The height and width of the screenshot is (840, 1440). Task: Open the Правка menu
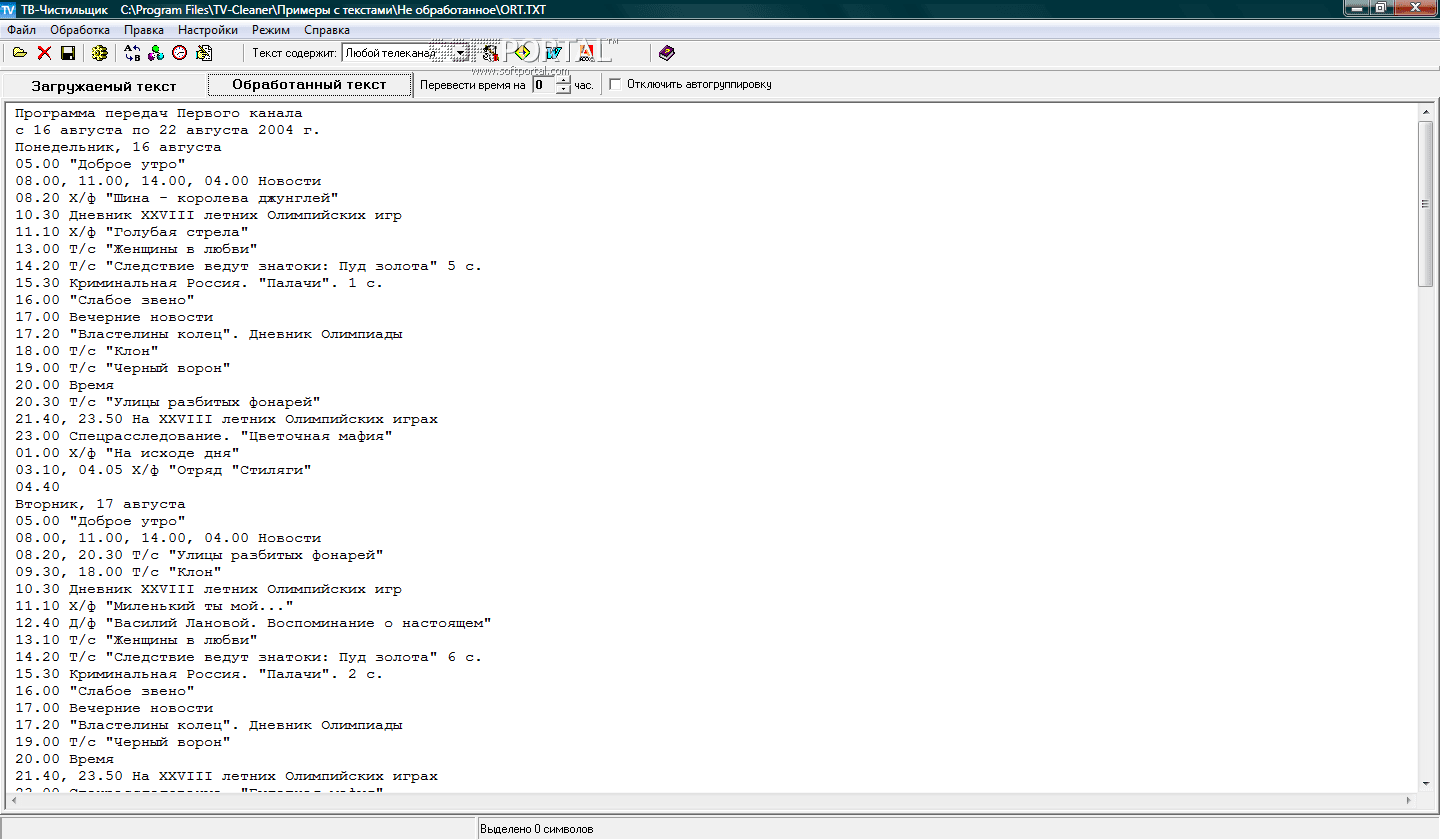click(x=144, y=30)
